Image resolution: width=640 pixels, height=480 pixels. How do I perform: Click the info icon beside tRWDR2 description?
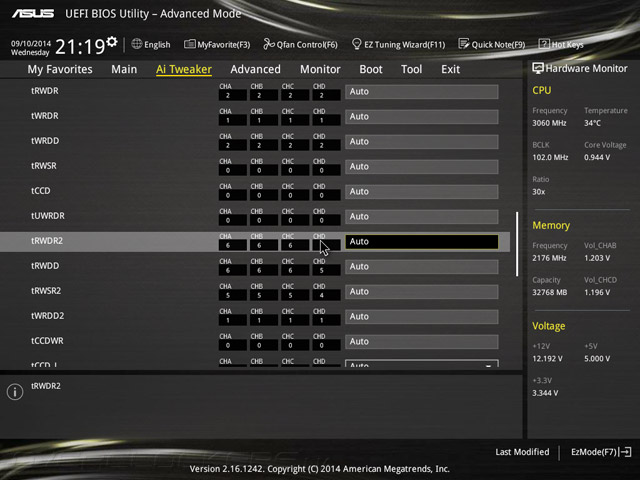click(x=15, y=392)
